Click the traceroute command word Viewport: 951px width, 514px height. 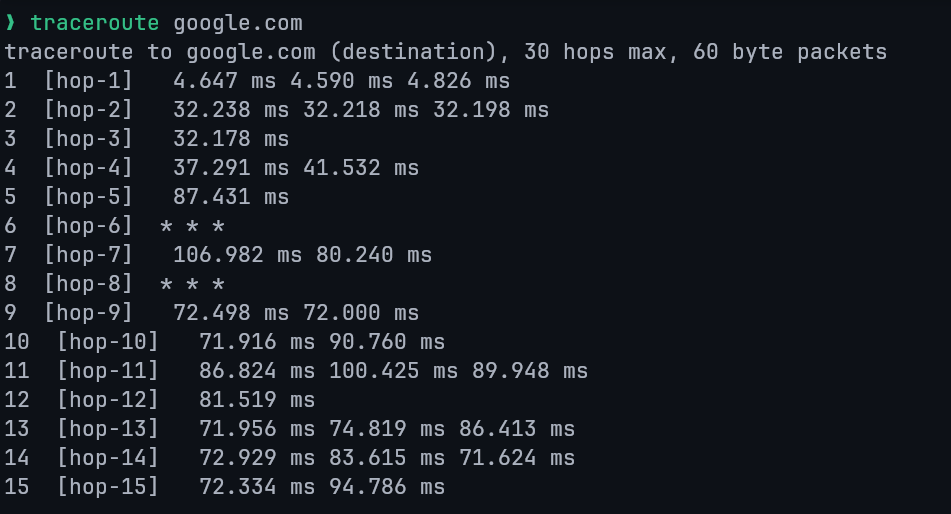click(x=95, y=22)
